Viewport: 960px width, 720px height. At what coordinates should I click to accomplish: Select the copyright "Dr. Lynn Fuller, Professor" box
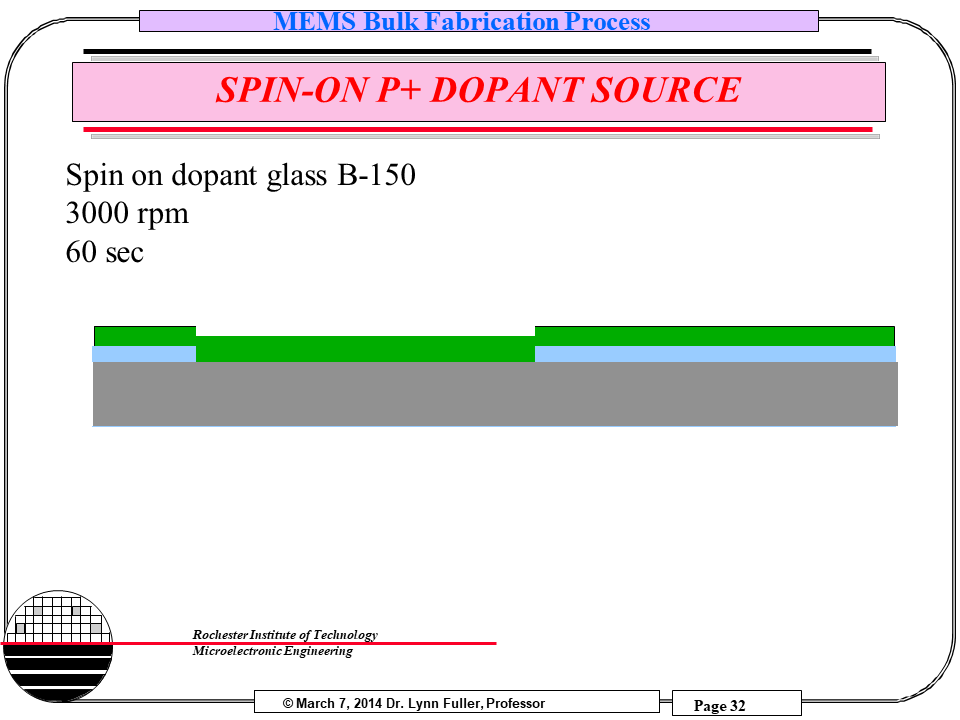pyautogui.click(x=456, y=703)
